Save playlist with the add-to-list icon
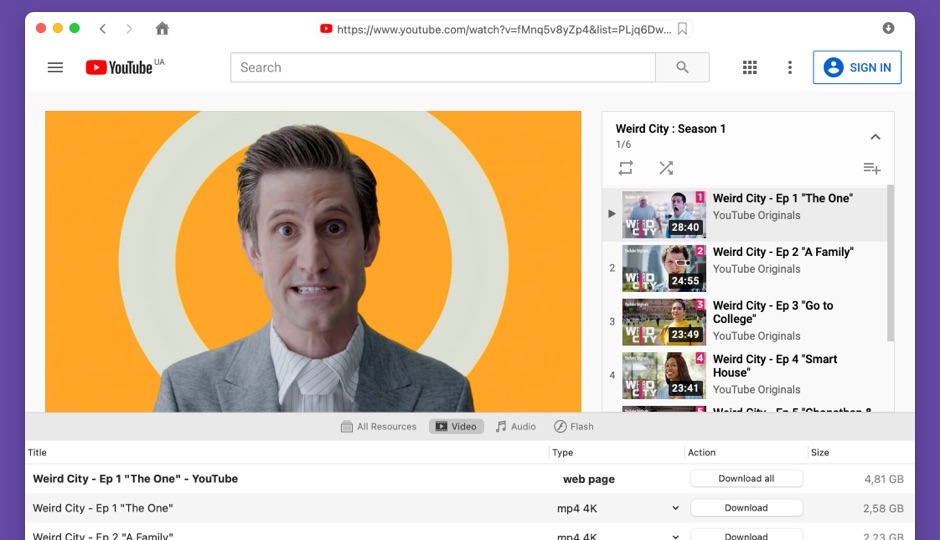 (x=872, y=168)
